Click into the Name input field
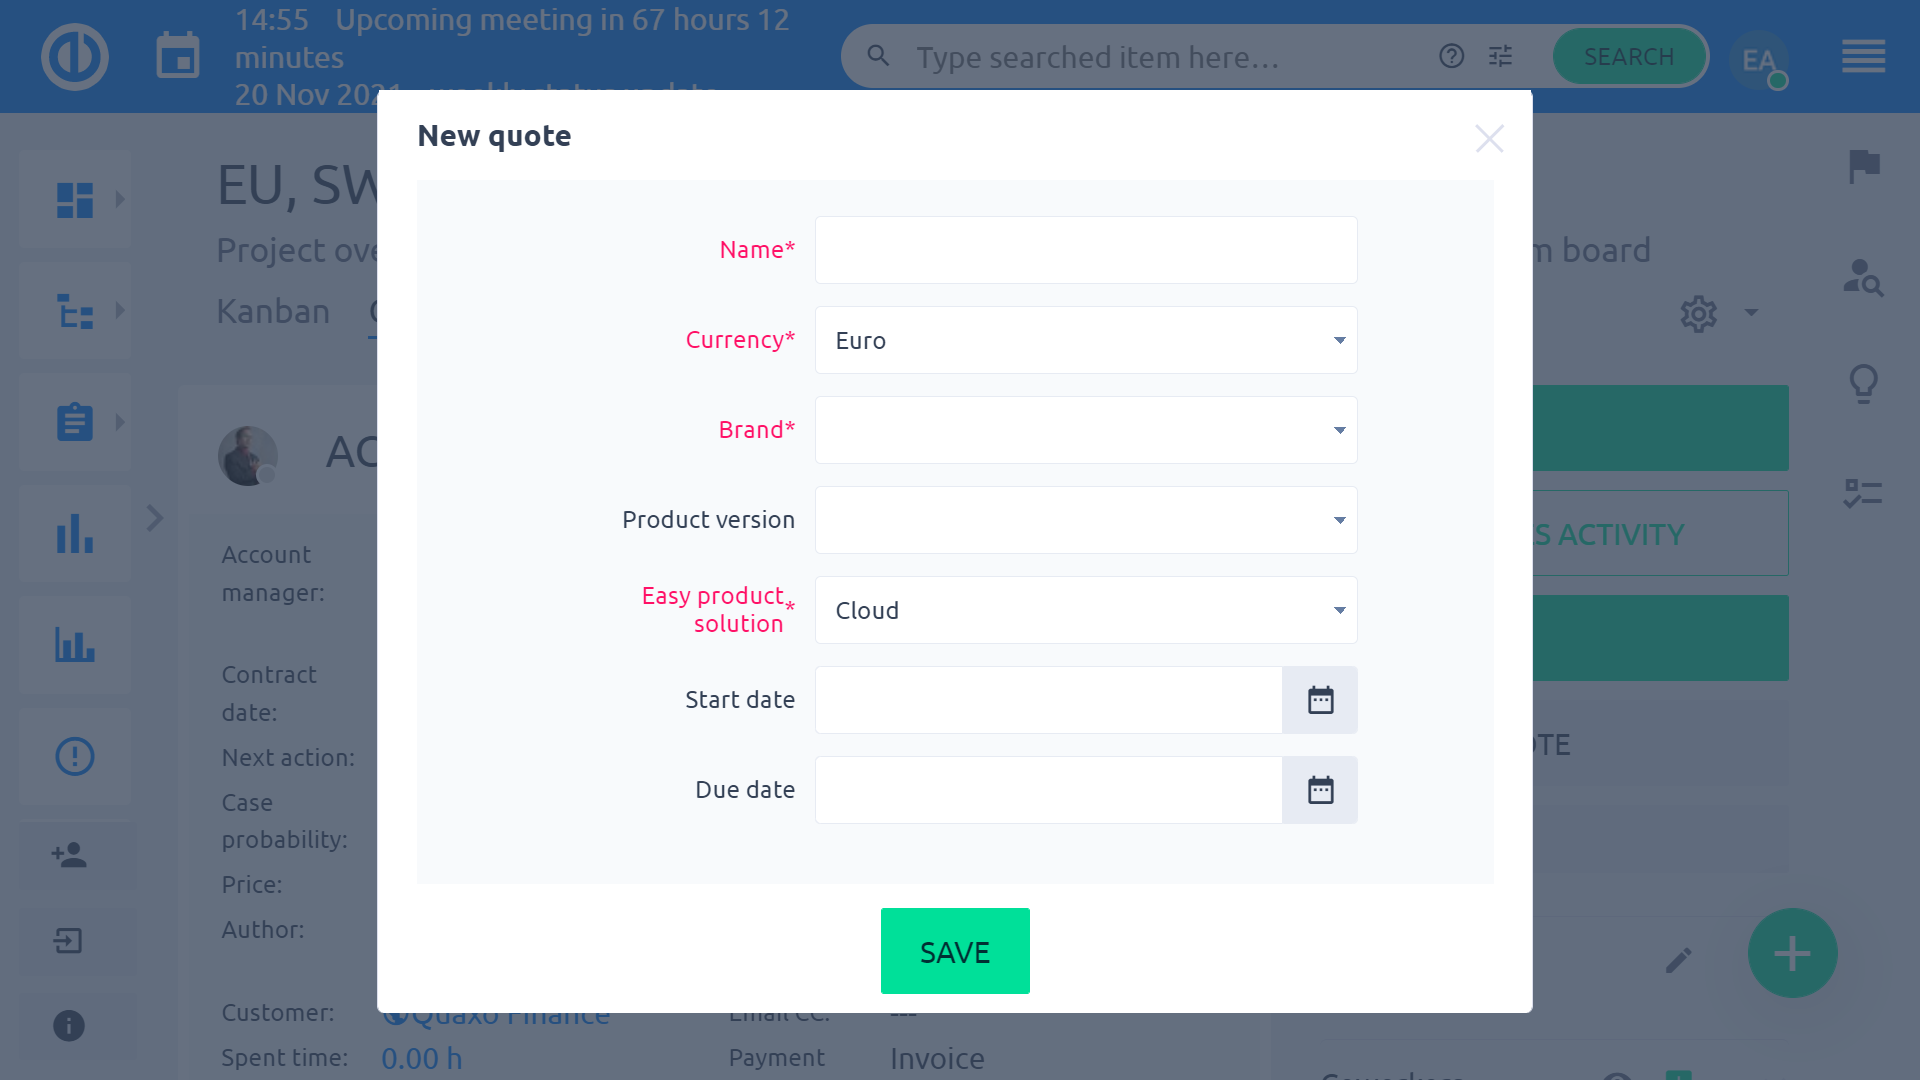 [x=1086, y=250]
